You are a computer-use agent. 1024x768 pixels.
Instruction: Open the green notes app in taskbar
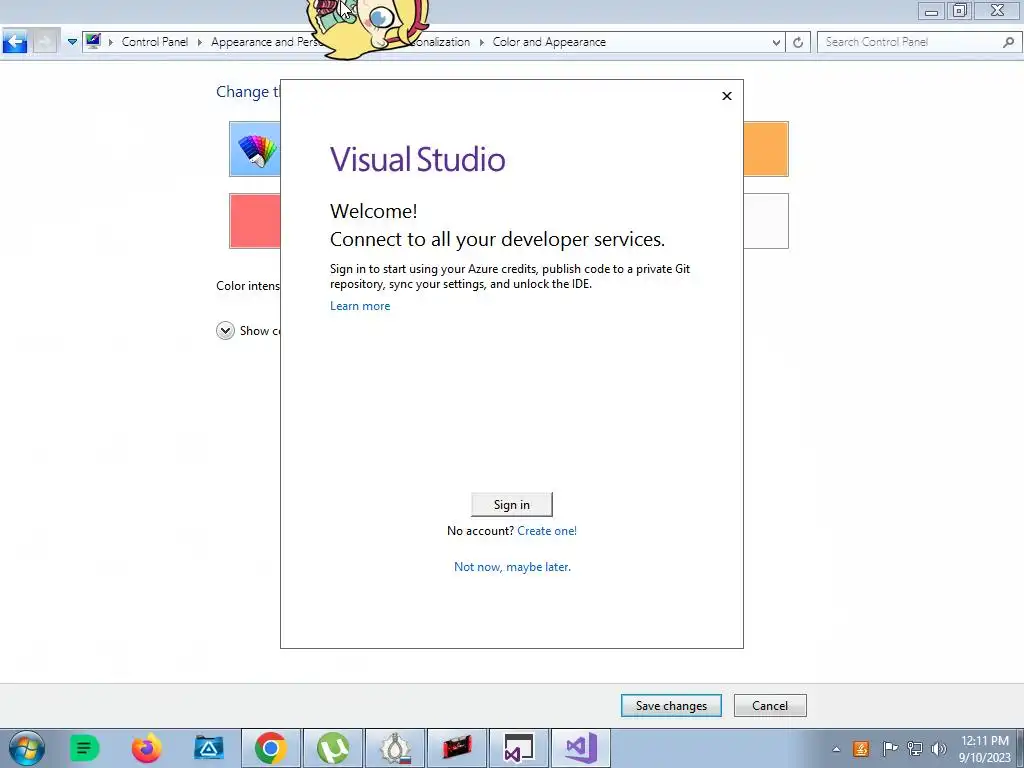(x=84, y=748)
